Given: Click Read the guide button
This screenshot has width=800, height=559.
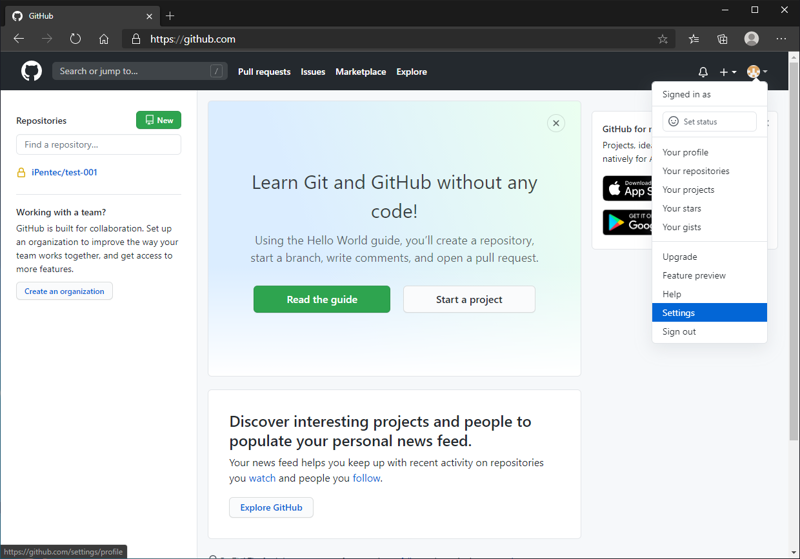Looking at the screenshot, I should coord(322,299).
